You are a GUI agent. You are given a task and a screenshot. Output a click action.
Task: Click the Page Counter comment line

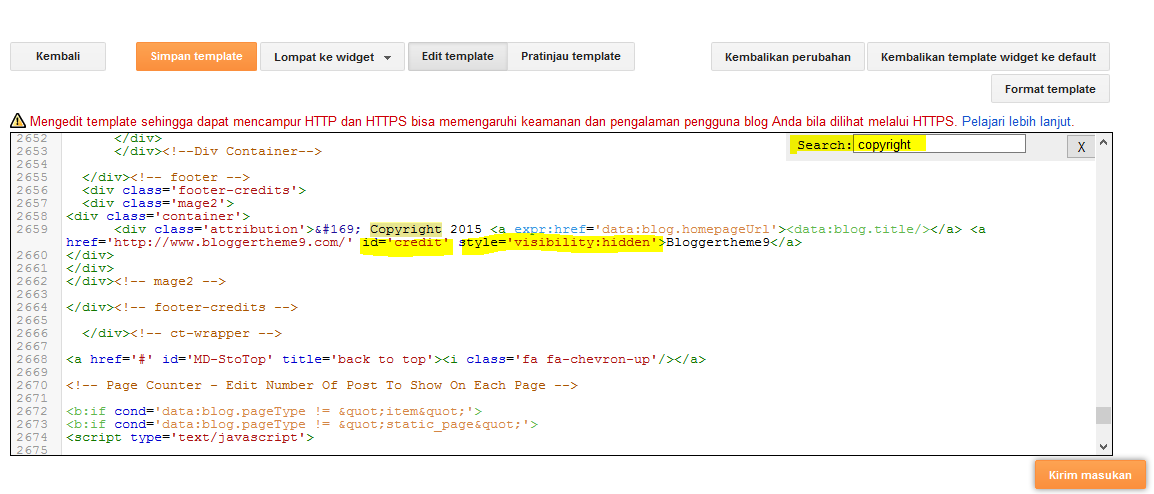[322, 385]
